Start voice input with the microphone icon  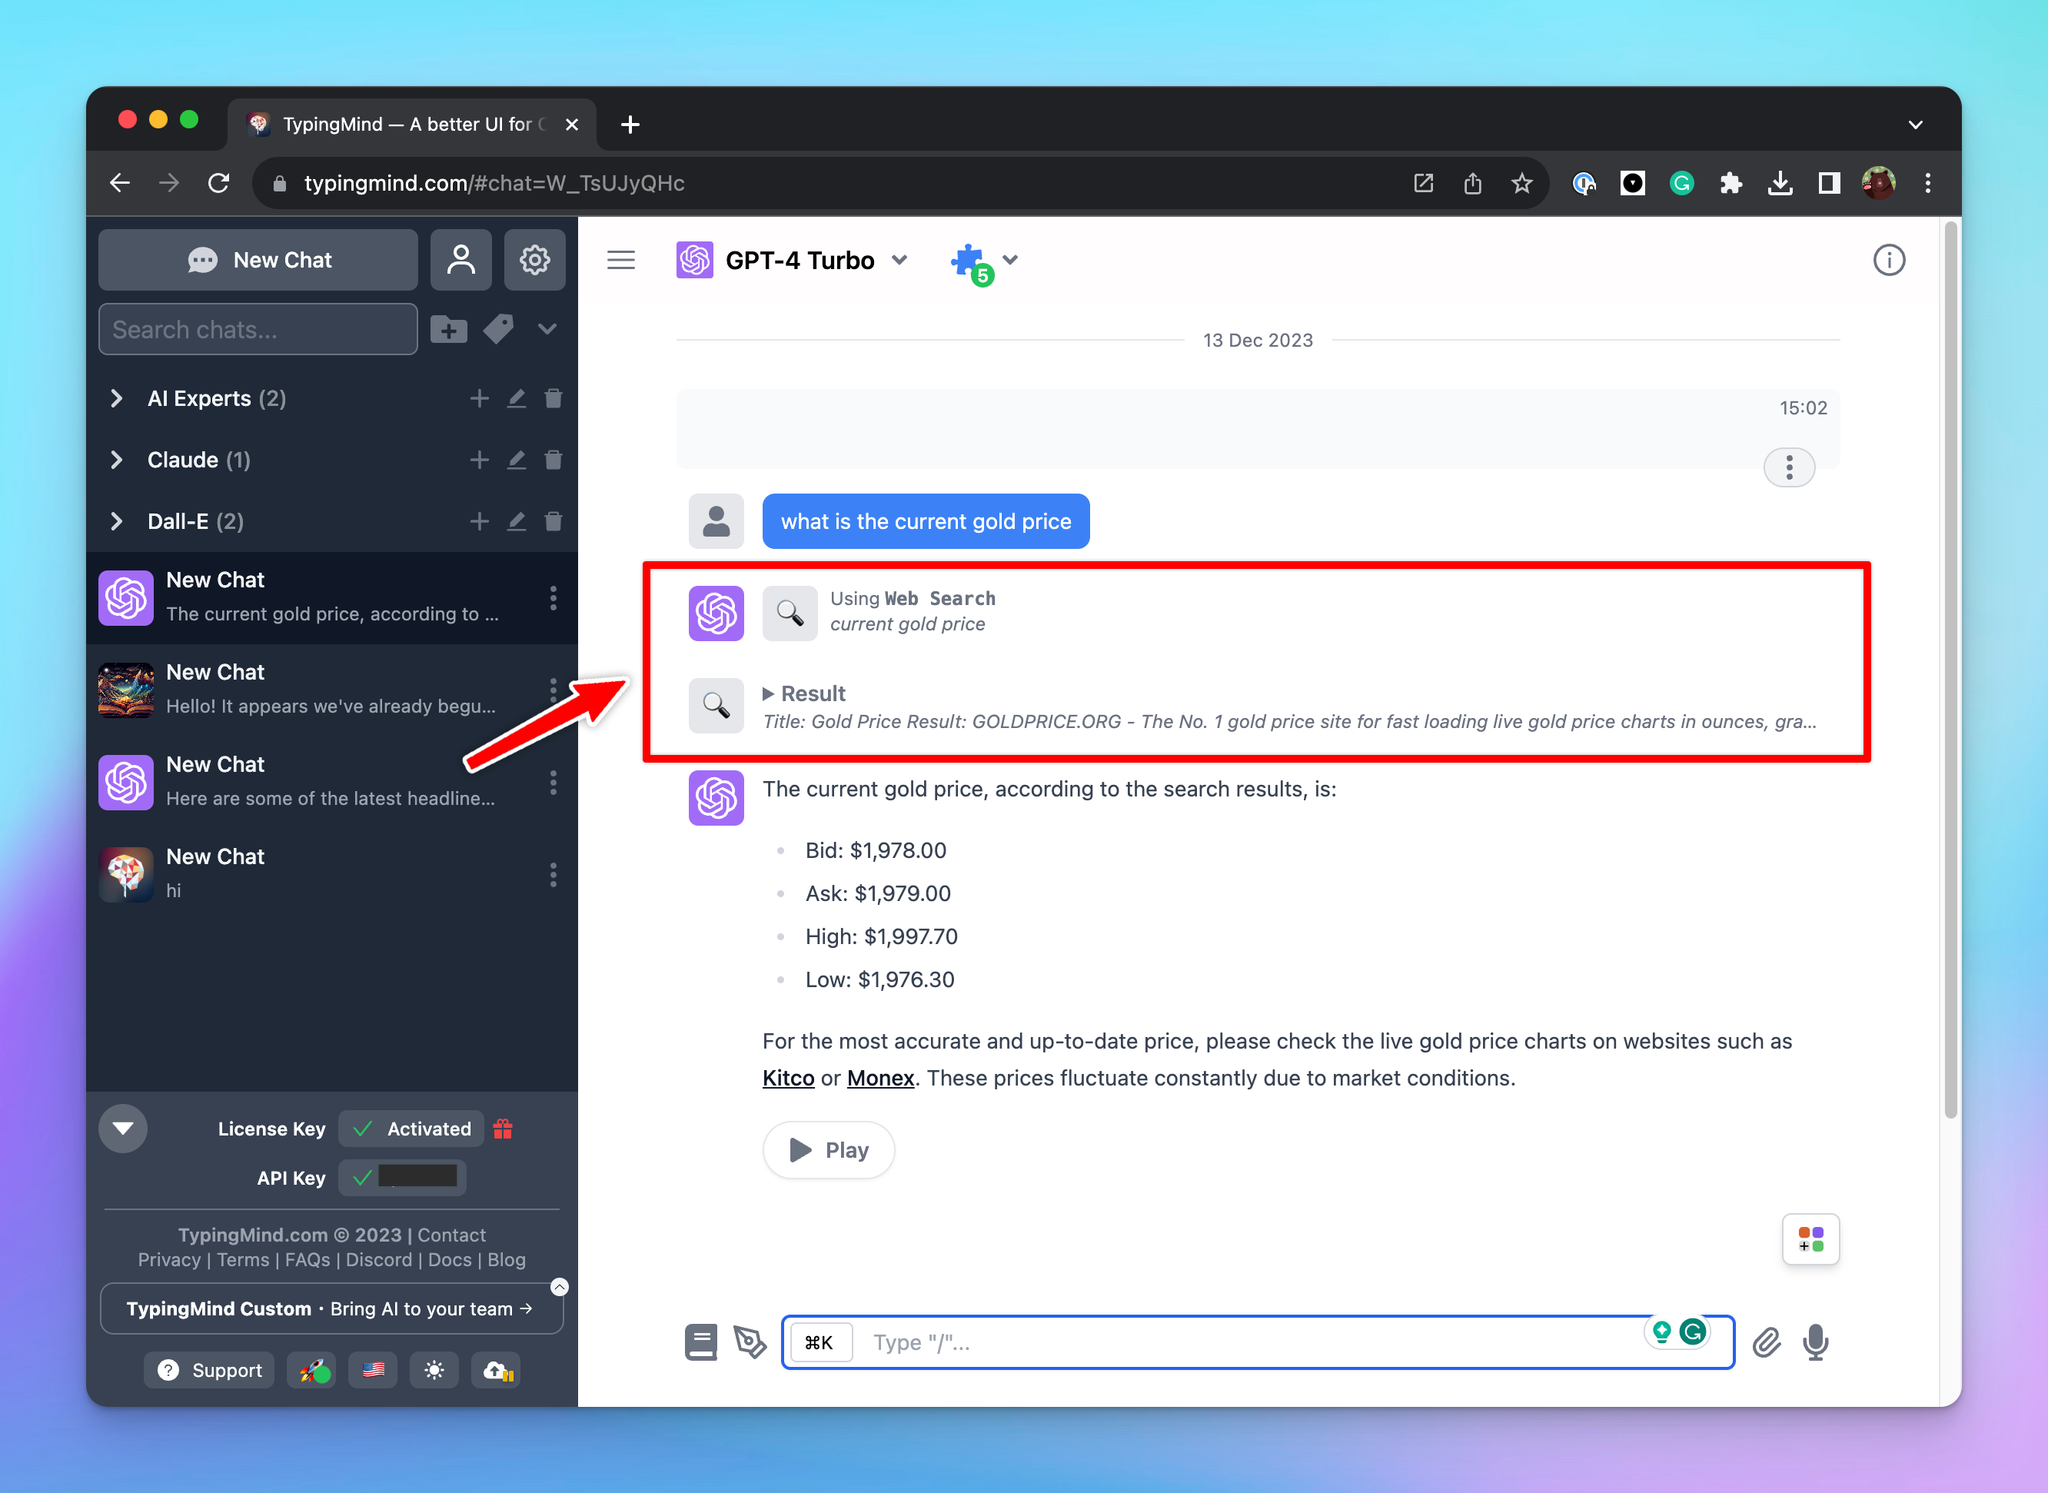(x=1817, y=1342)
